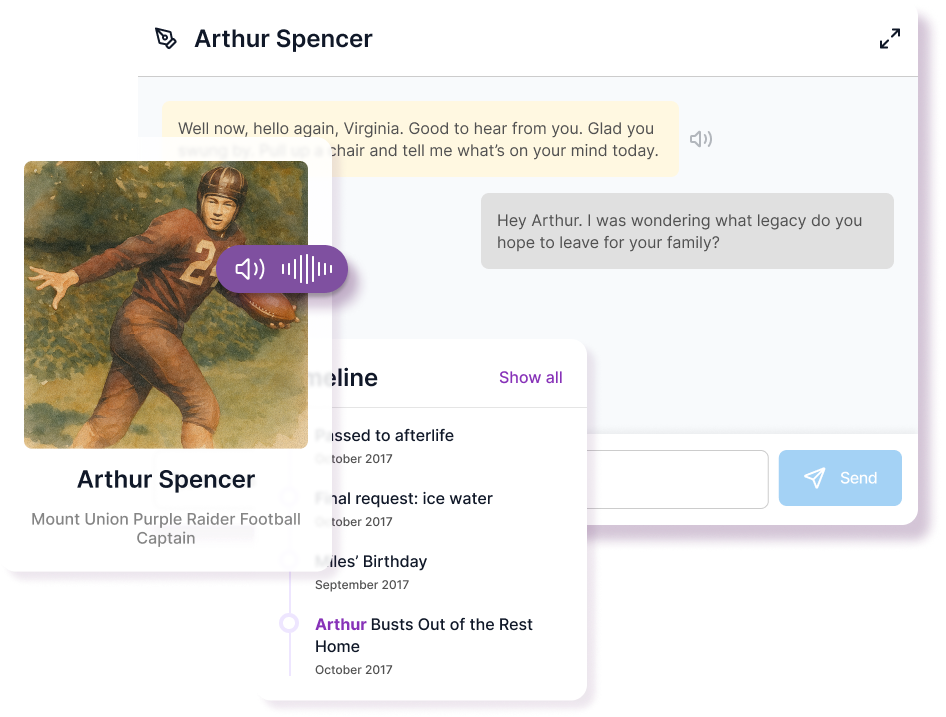Image resolution: width=946 pixels, height=717 pixels.
Task: Select the purple 'Arthur' link in the timeline
Action: click(340, 624)
